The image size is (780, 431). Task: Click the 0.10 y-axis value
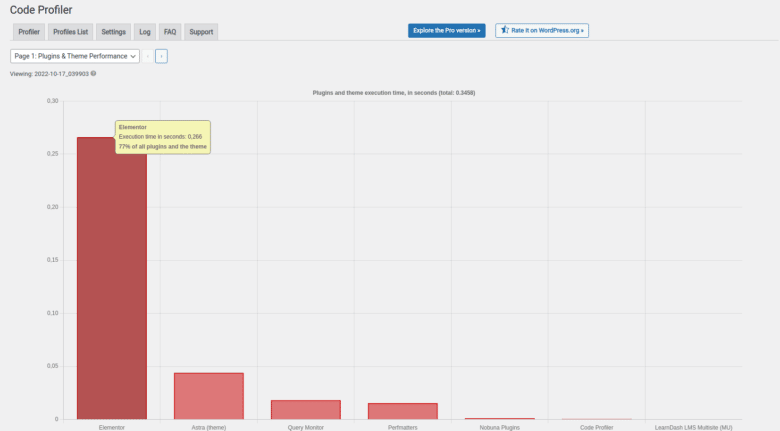point(52,313)
